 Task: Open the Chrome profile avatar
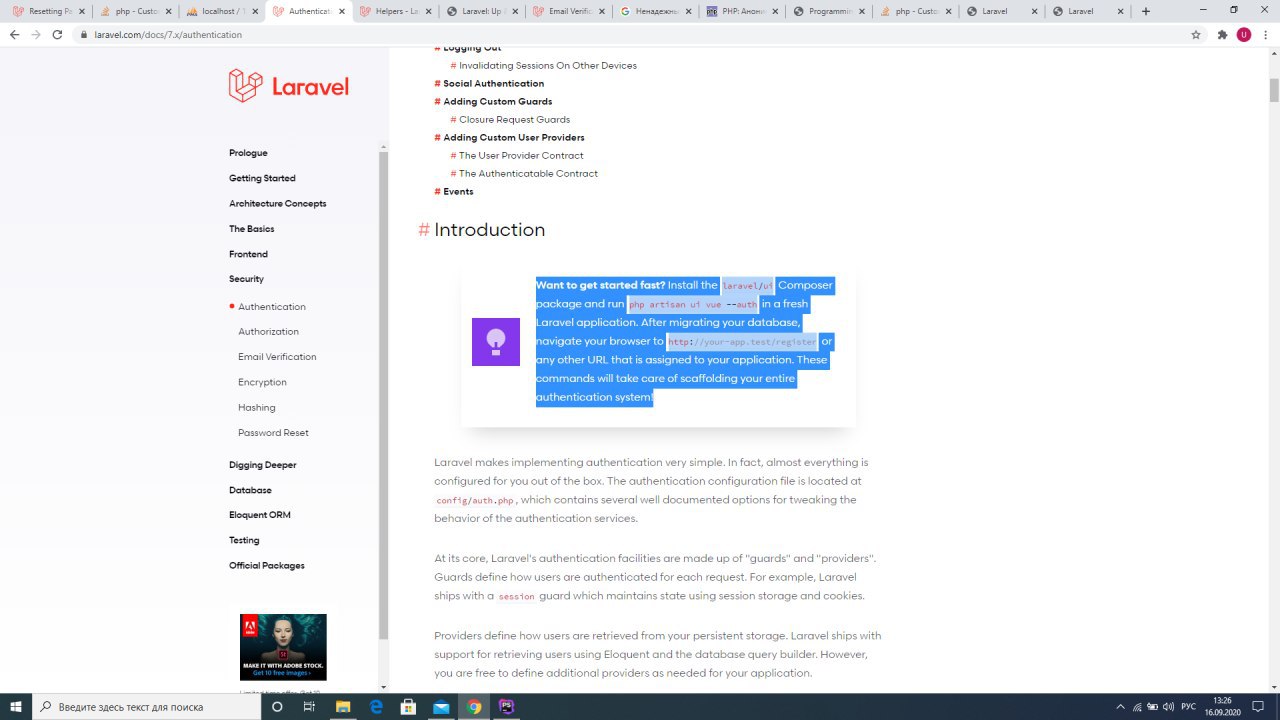pyautogui.click(x=1244, y=34)
